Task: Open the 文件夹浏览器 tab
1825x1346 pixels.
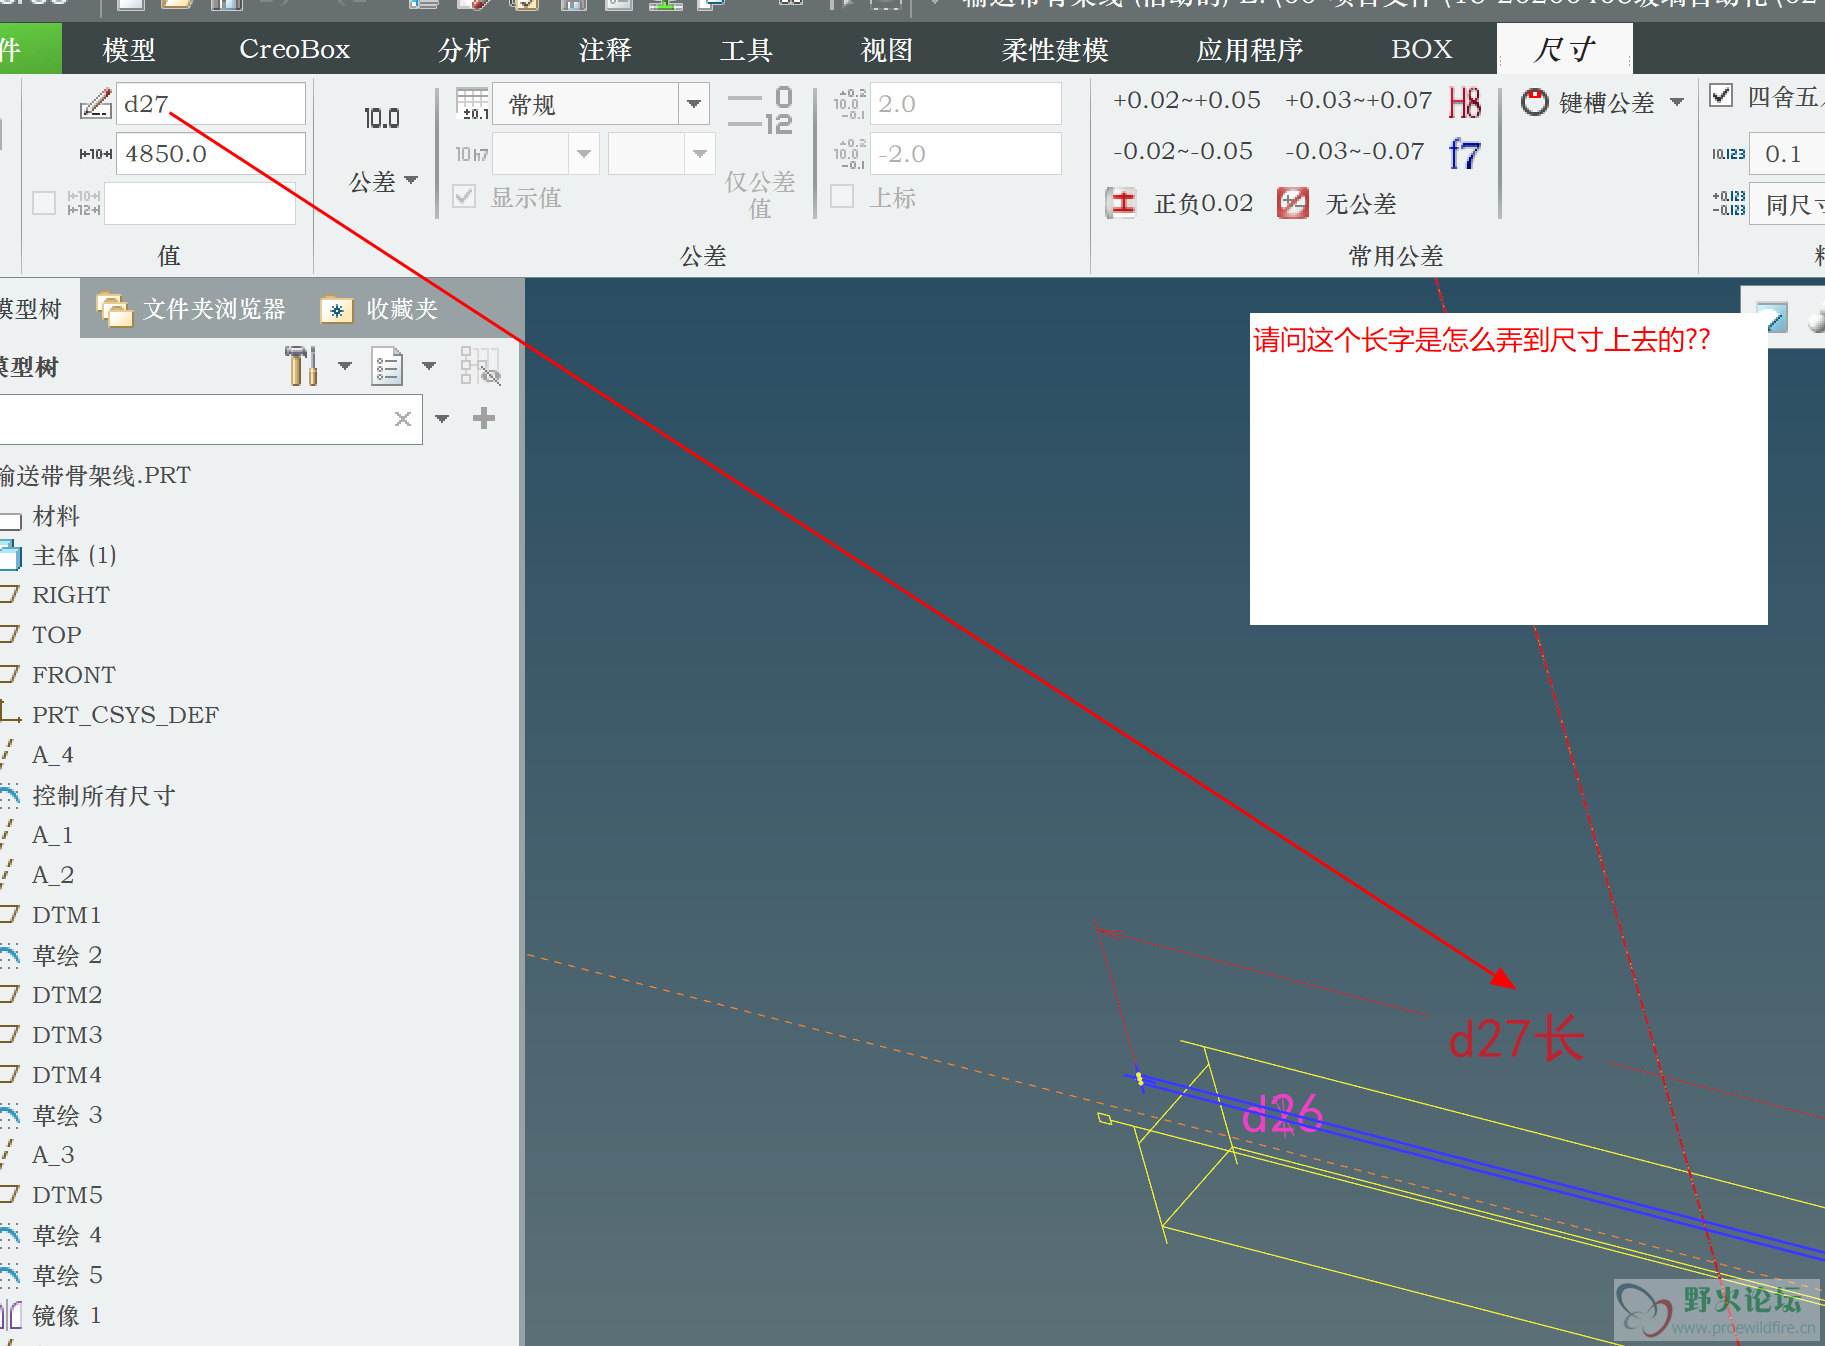Action: [x=191, y=309]
